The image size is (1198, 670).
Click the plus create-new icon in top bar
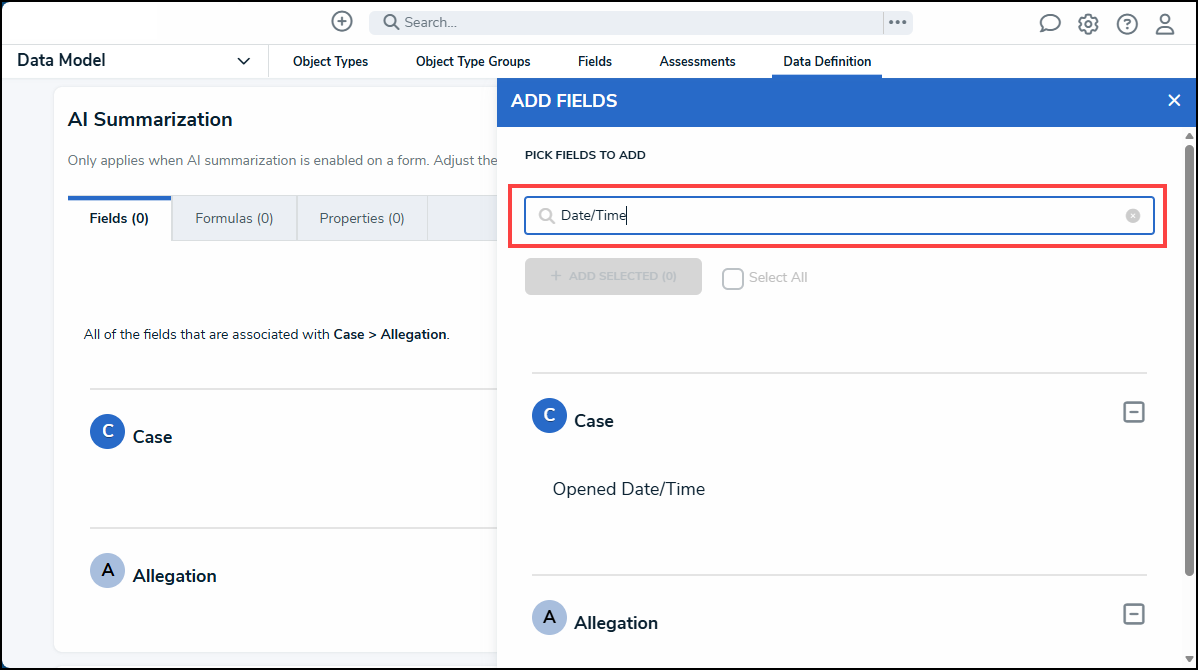[342, 21]
